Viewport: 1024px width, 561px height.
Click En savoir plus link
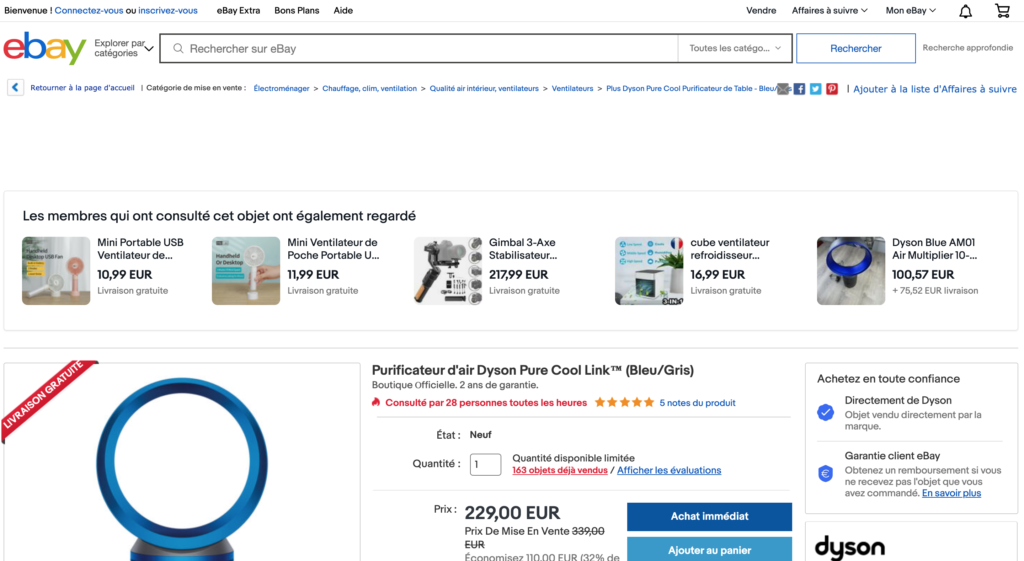coord(951,493)
